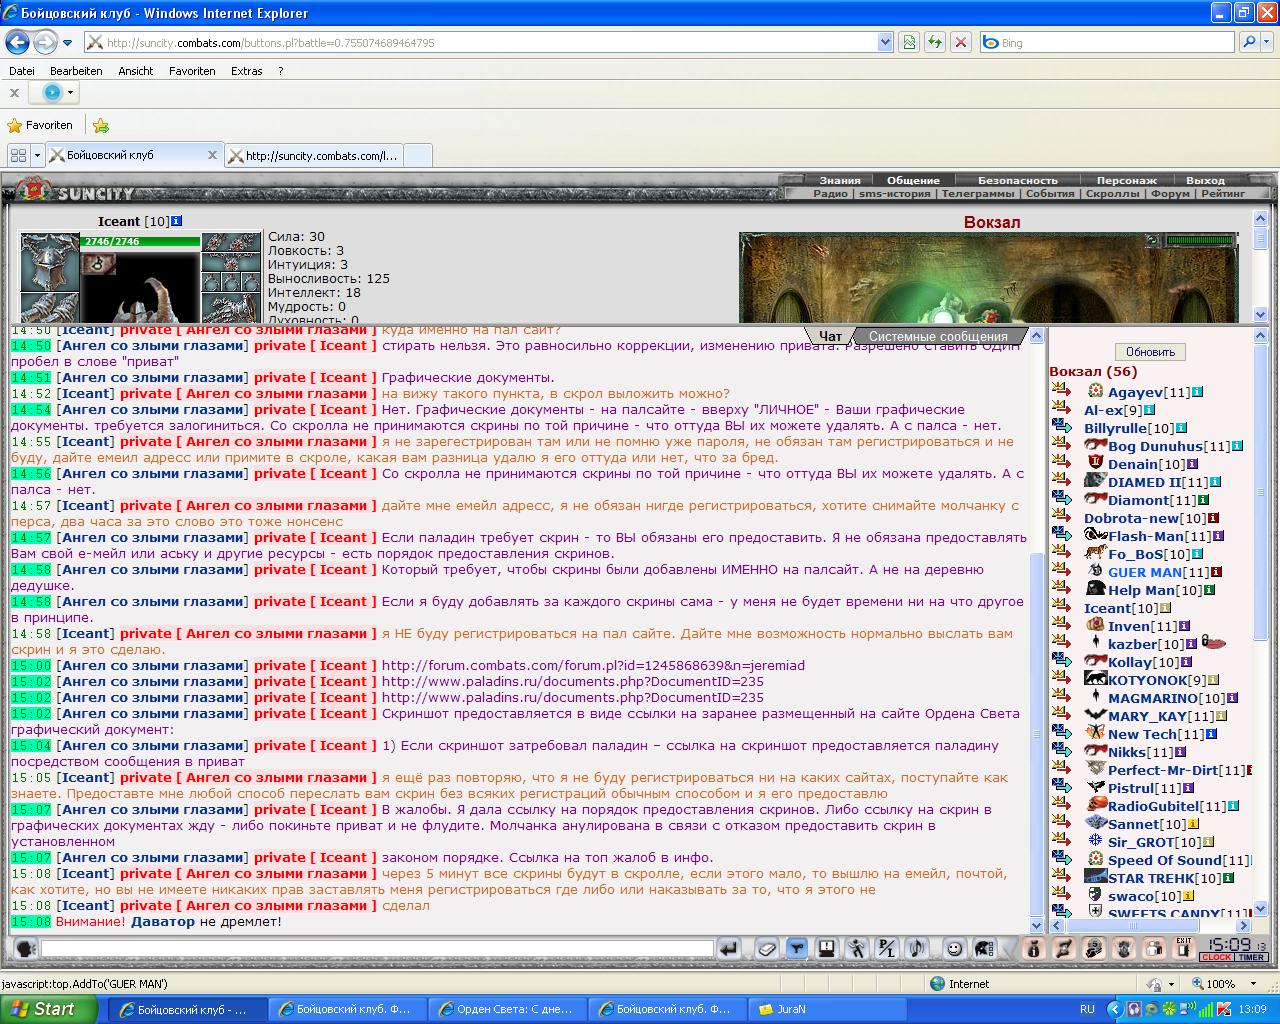The height and width of the screenshot is (1024, 1280).
Task: Click the Favoriten button
Action: 40,126
